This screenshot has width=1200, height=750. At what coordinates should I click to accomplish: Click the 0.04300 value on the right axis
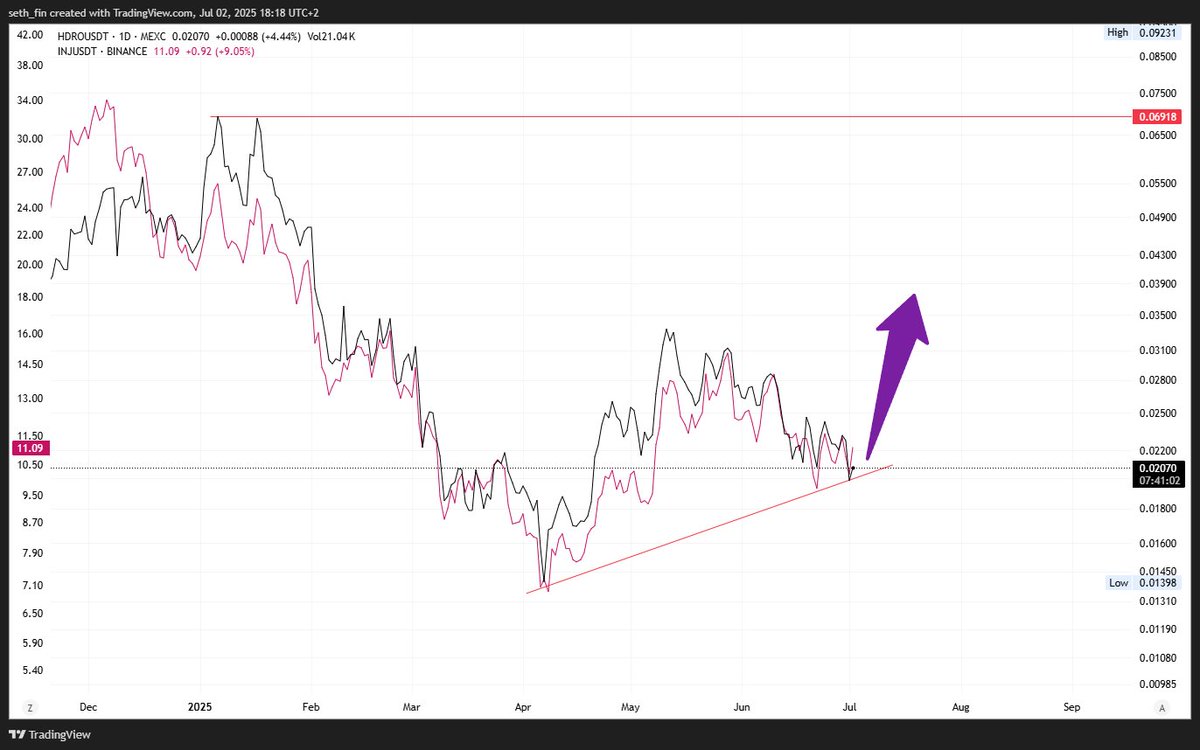point(1159,255)
